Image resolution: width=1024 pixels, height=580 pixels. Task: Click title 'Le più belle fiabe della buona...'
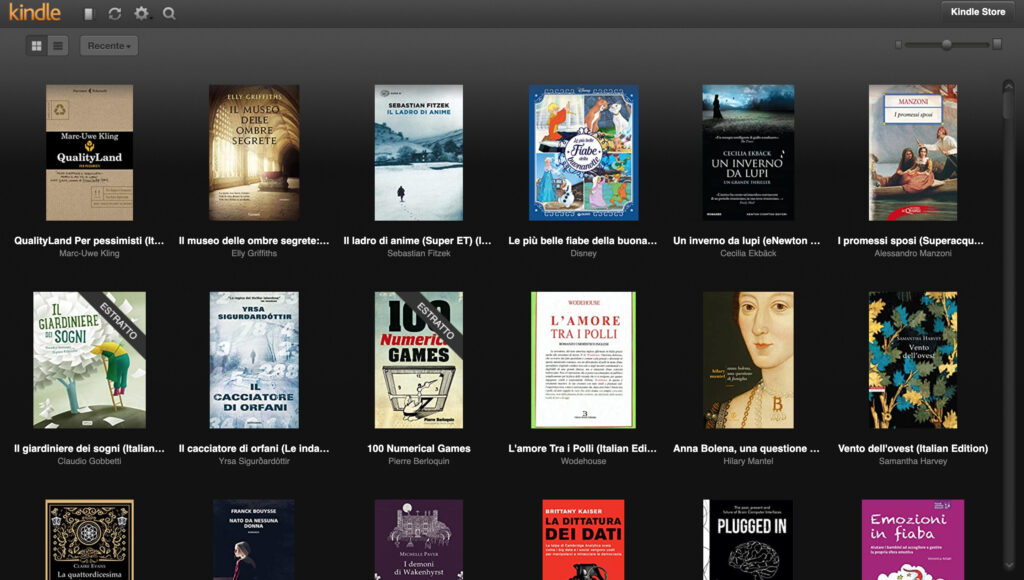click(583, 240)
